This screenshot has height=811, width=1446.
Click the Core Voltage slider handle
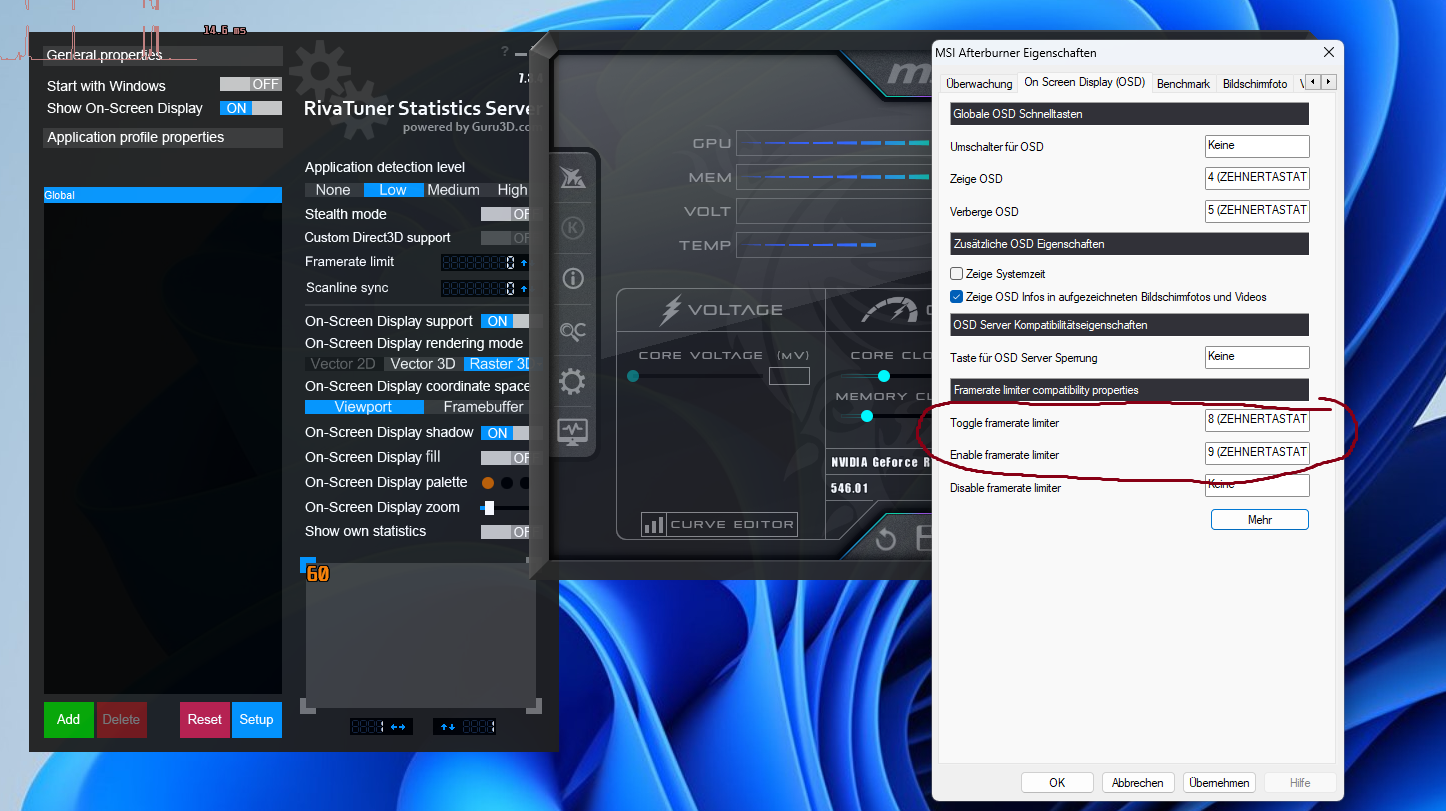(x=633, y=376)
